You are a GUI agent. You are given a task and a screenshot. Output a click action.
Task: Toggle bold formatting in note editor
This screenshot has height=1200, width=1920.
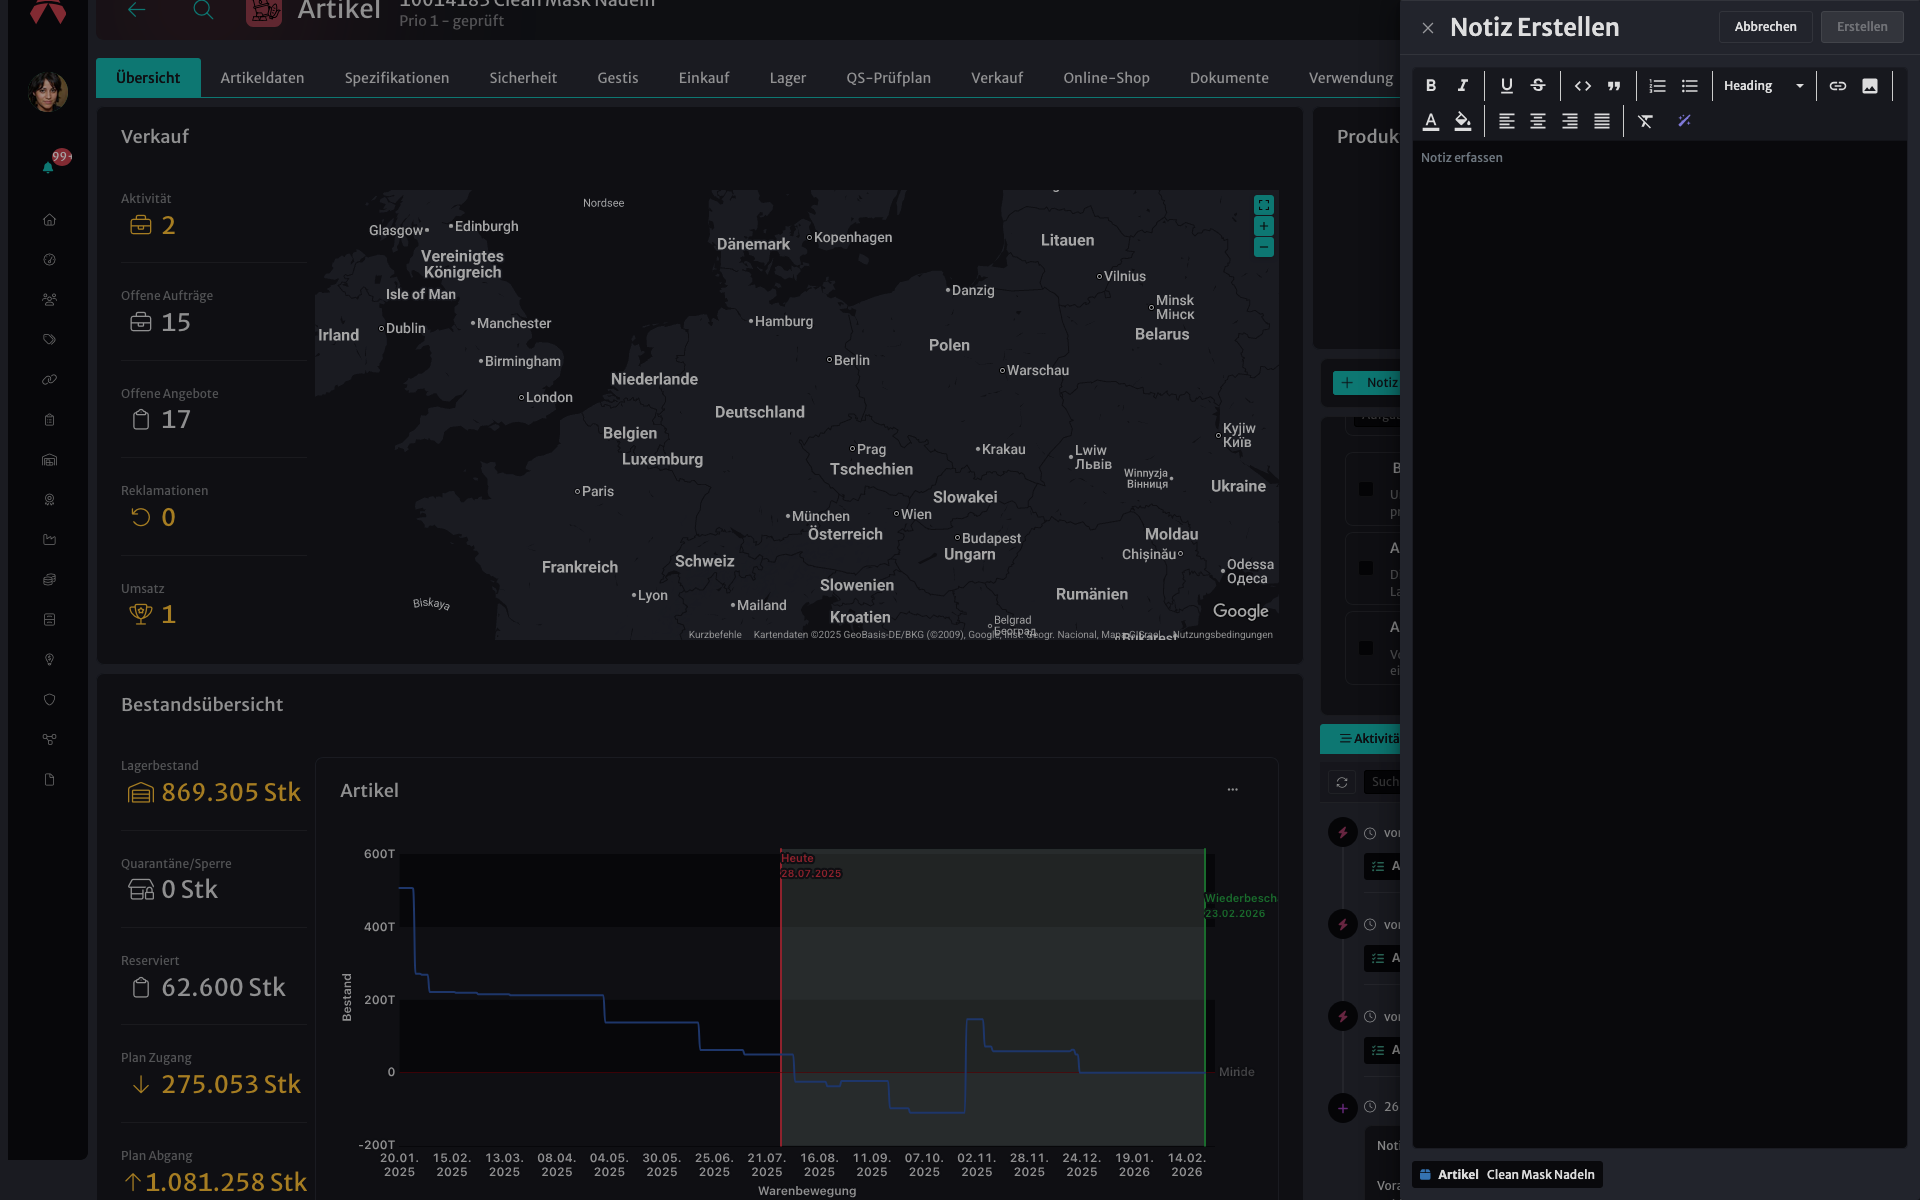[x=1431, y=86]
